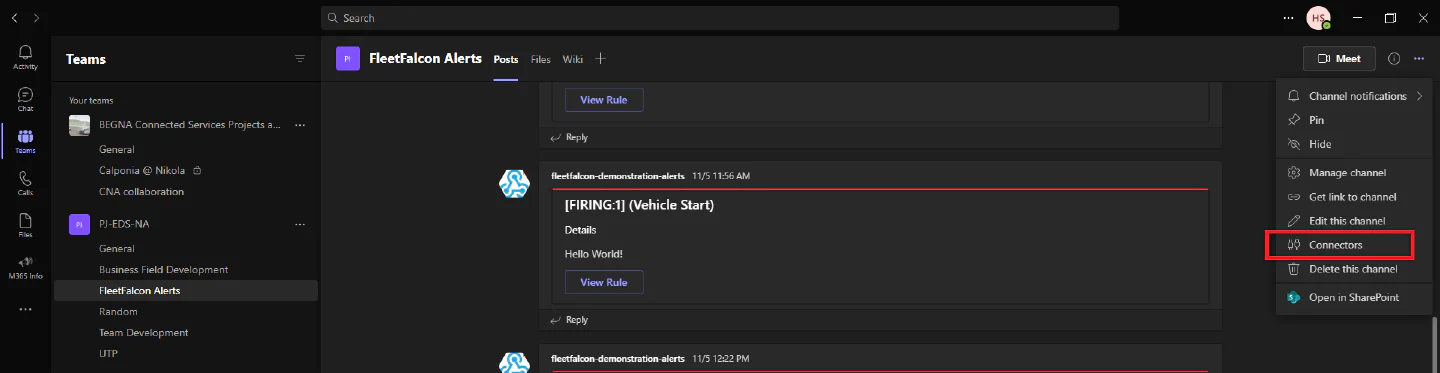Select Delete this channel
The height and width of the screenshot is (373, 1440).
tap(1355, 269)
